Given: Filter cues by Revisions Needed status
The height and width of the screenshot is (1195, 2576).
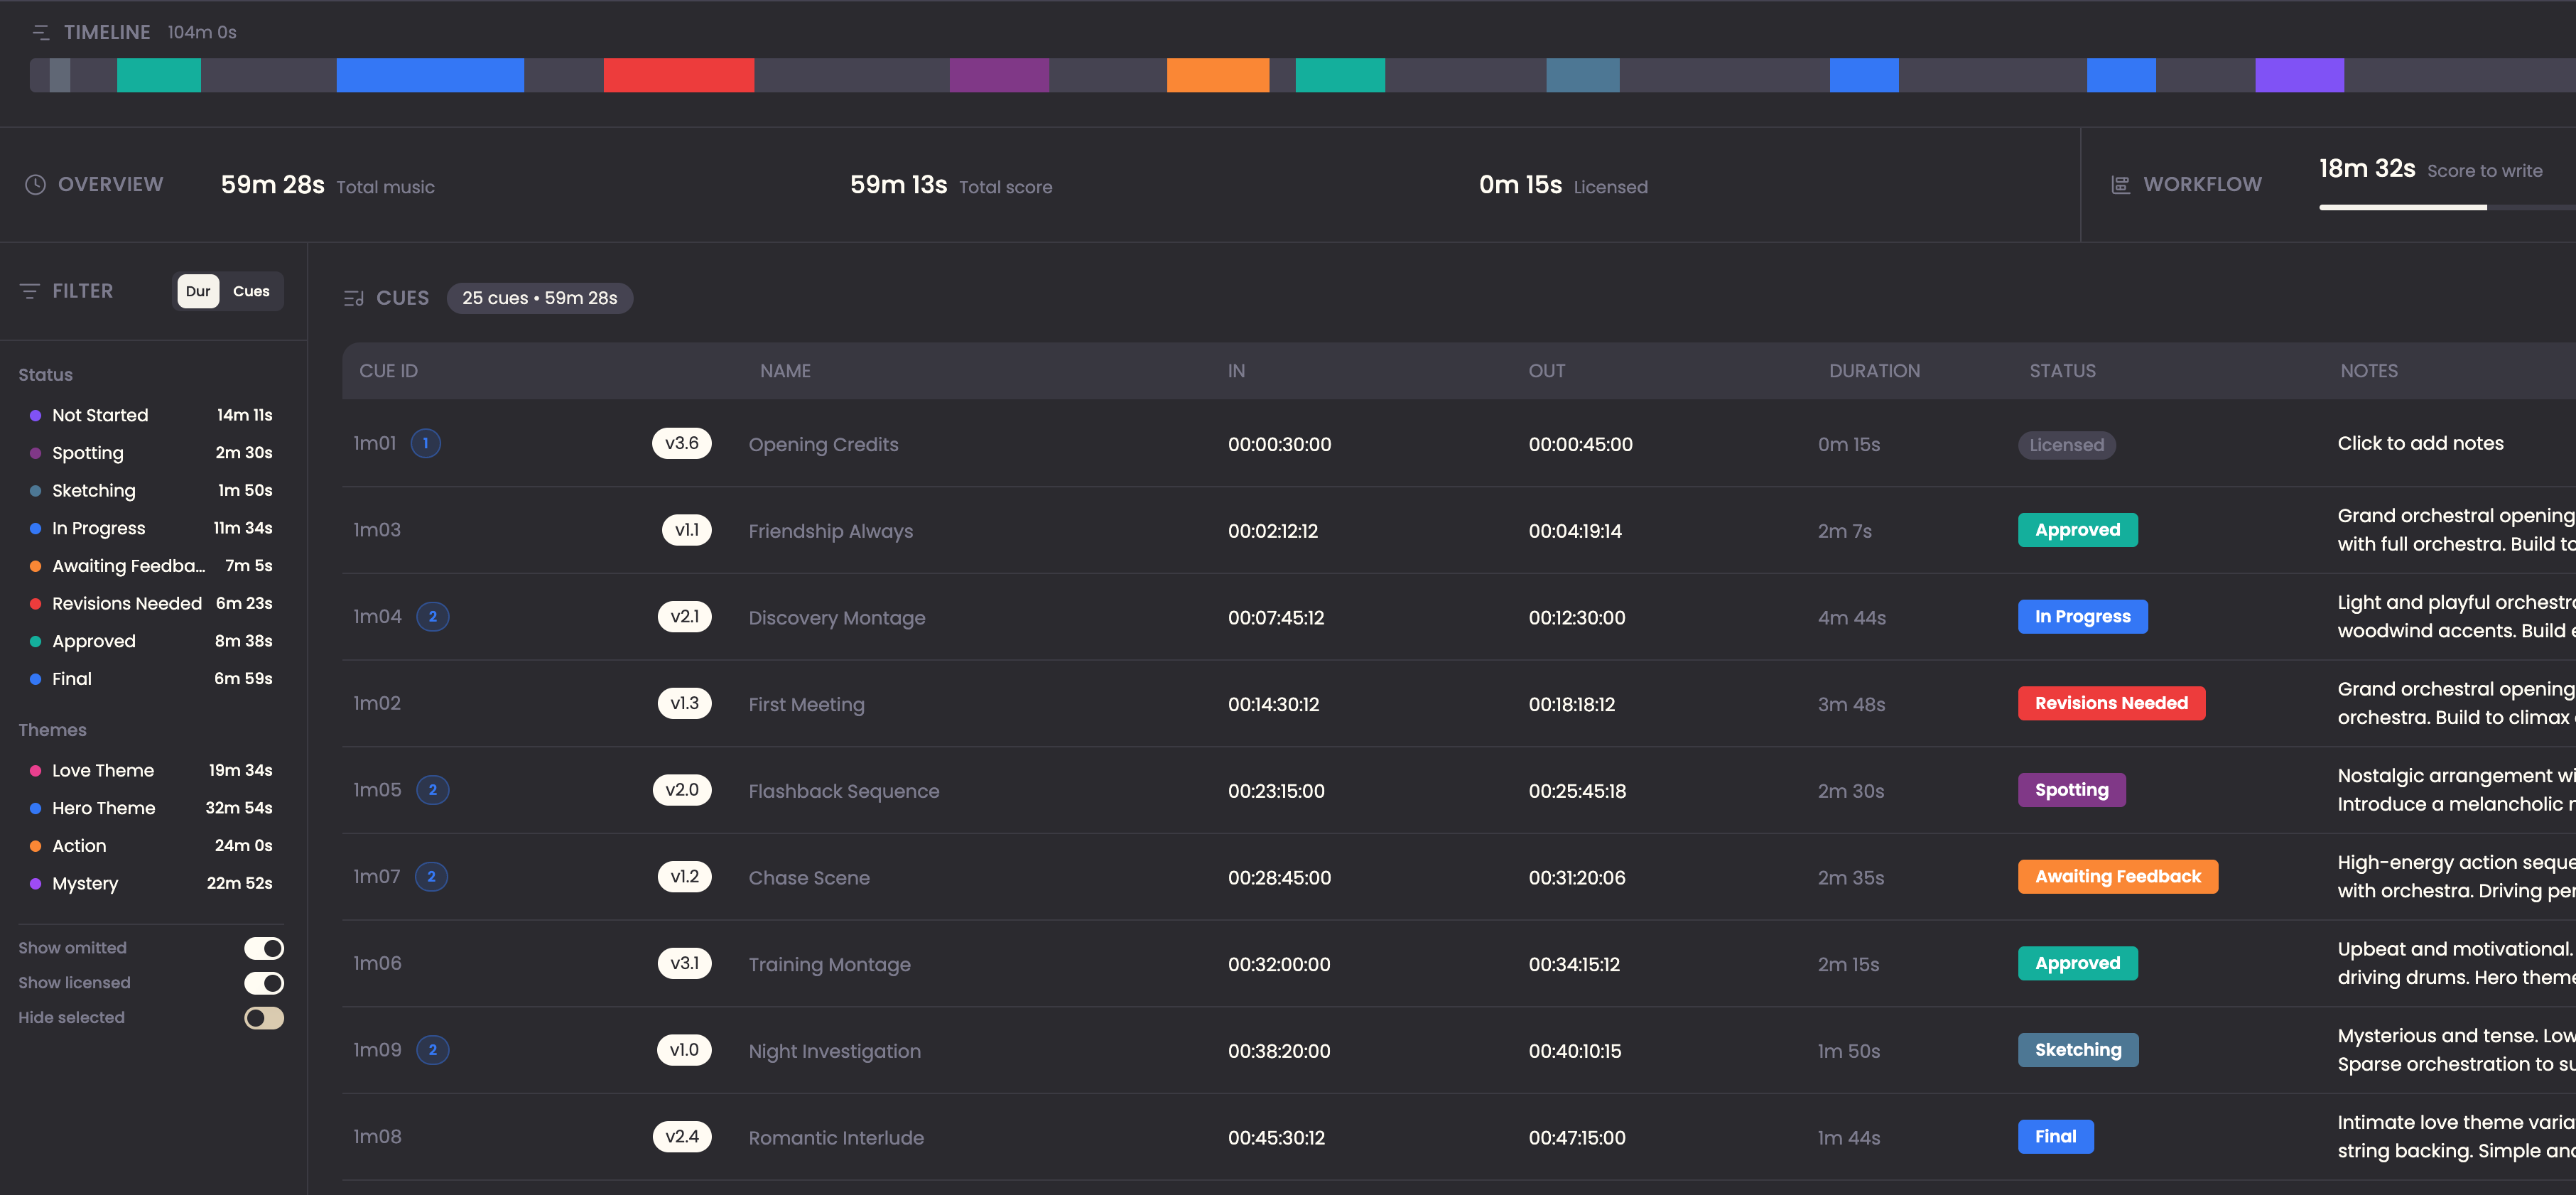Looking at the screenshot, I should click(x=151, y=603).
